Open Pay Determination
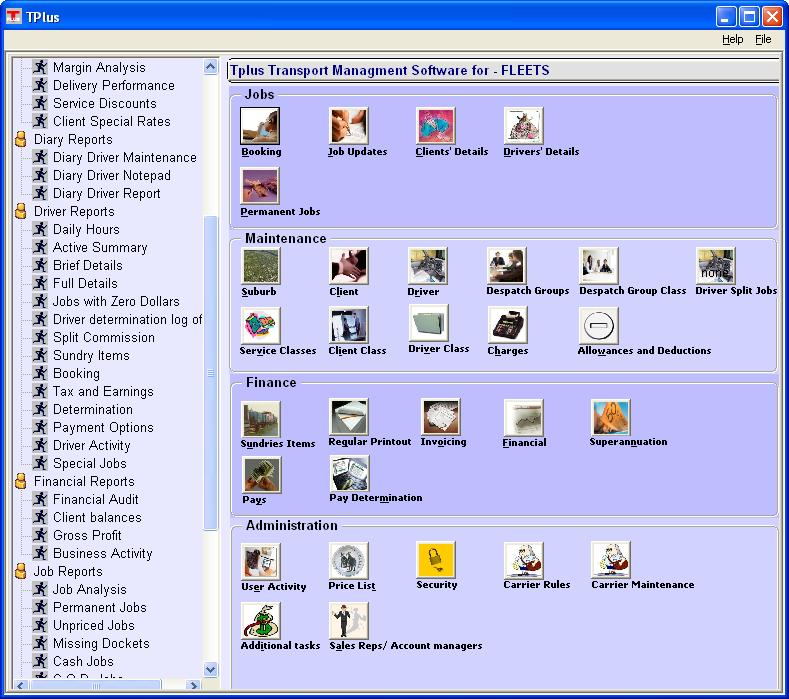Image resolution: width=789 pixels, height=699 pixels. [350, 473]
